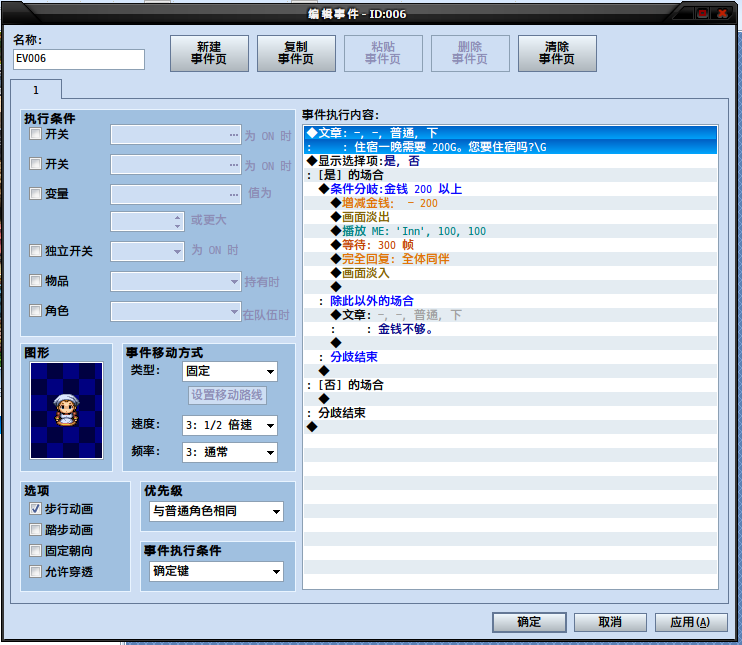Select the 条件分歧:金钱 200 以上 command
Screen dimensions: 742x645
coord(510,189)
